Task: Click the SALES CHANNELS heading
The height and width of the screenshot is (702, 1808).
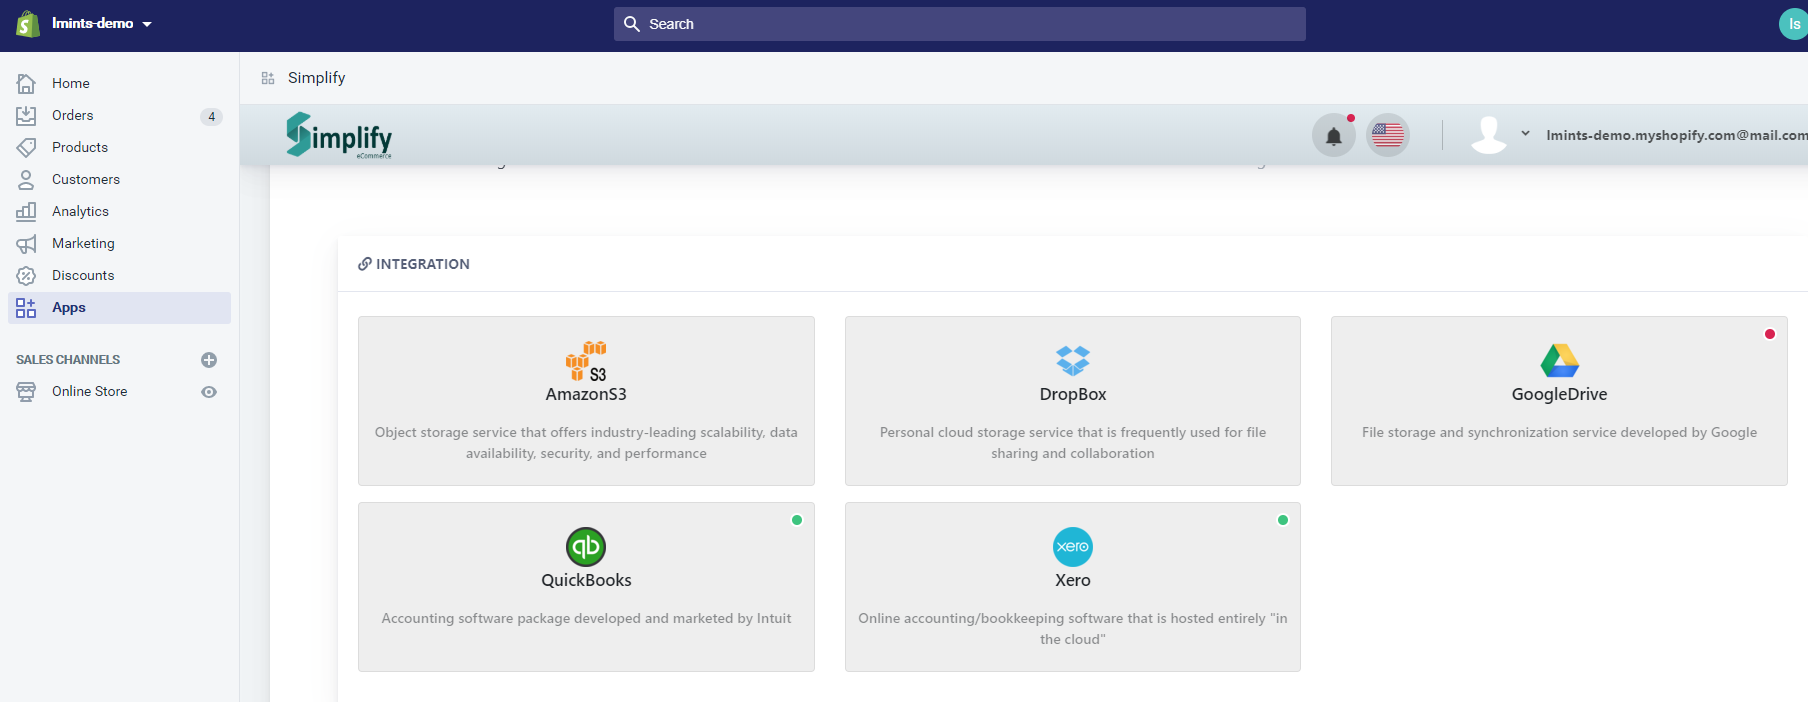Action: [68, 360]
